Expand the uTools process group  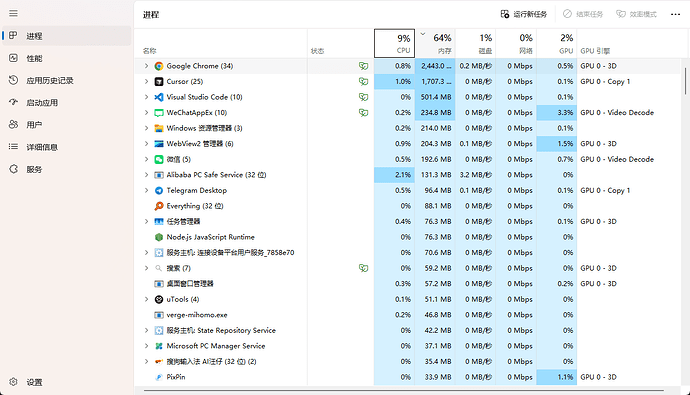coord(147,299)
